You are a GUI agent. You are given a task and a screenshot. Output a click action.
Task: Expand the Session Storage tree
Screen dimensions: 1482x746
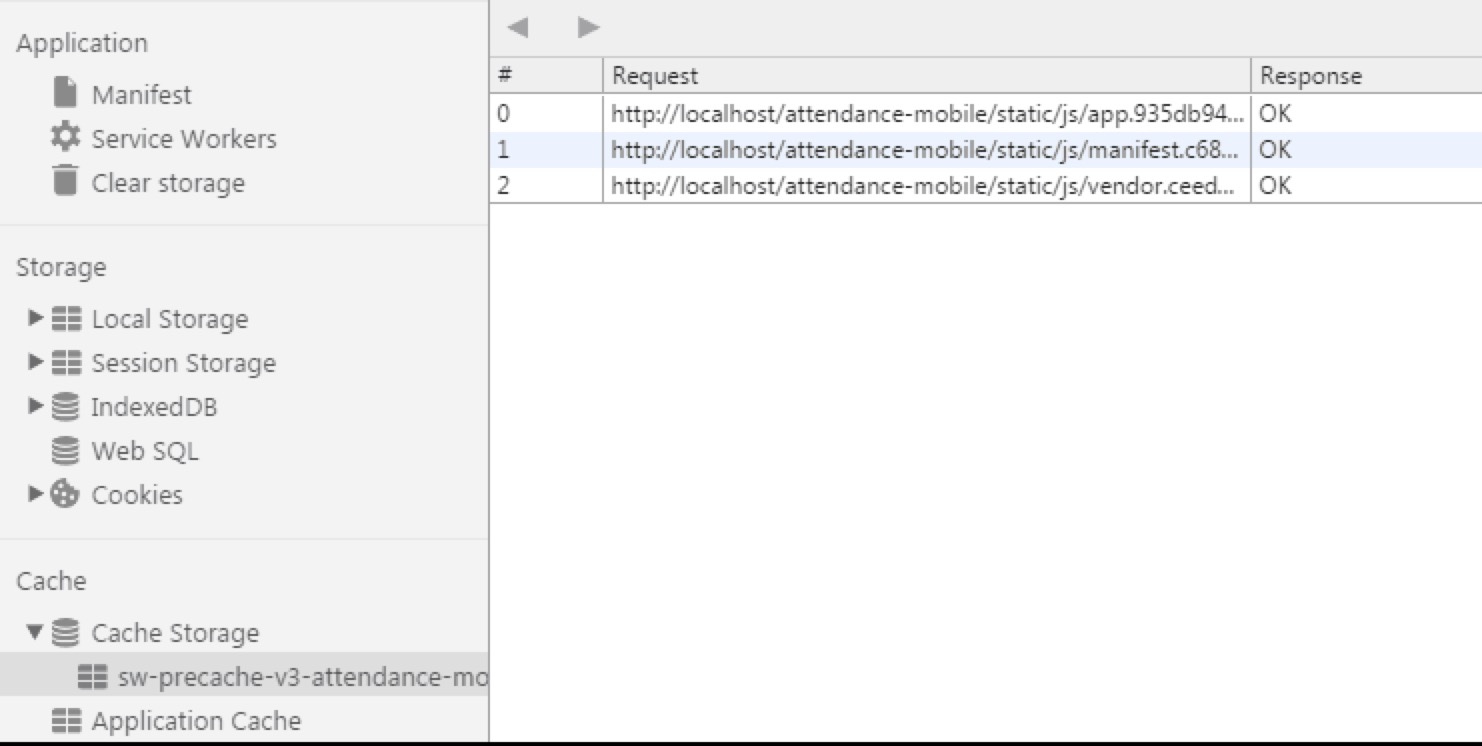(x=36, y=362)
